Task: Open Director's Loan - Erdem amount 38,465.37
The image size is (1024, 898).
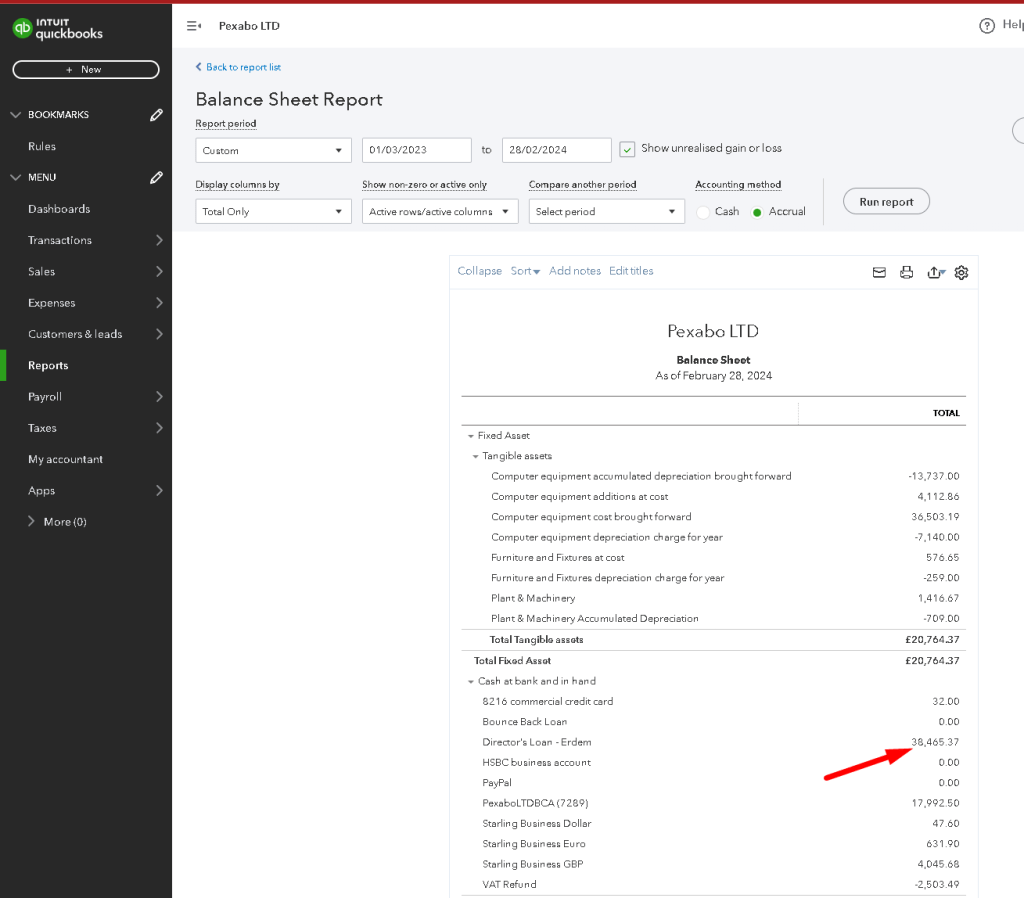Action: pos(935,743)
